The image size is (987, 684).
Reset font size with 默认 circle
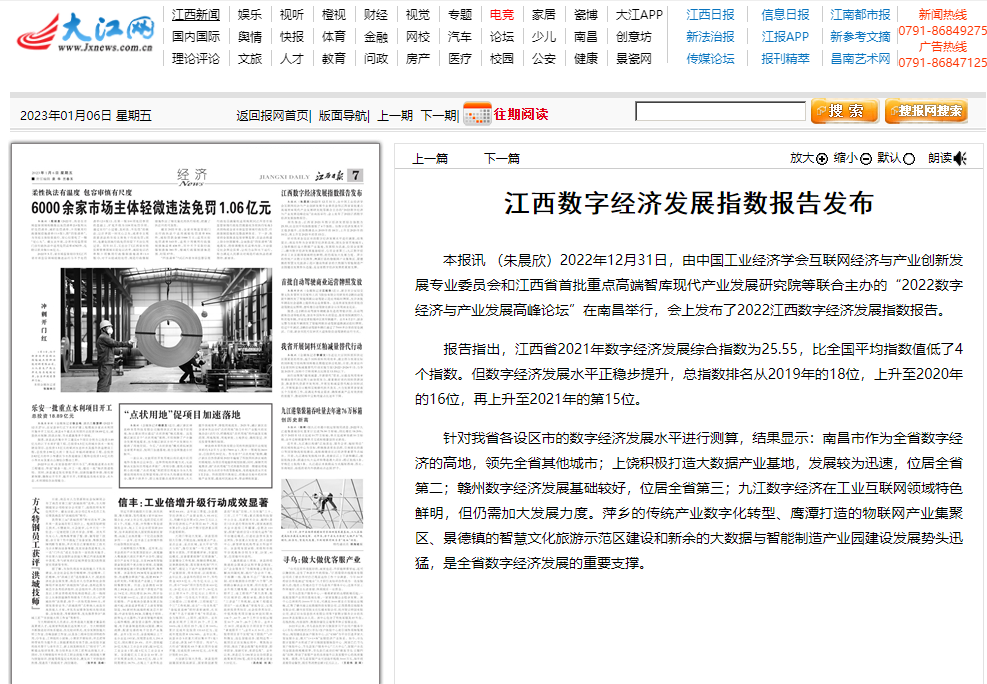(x=910, y=159)
